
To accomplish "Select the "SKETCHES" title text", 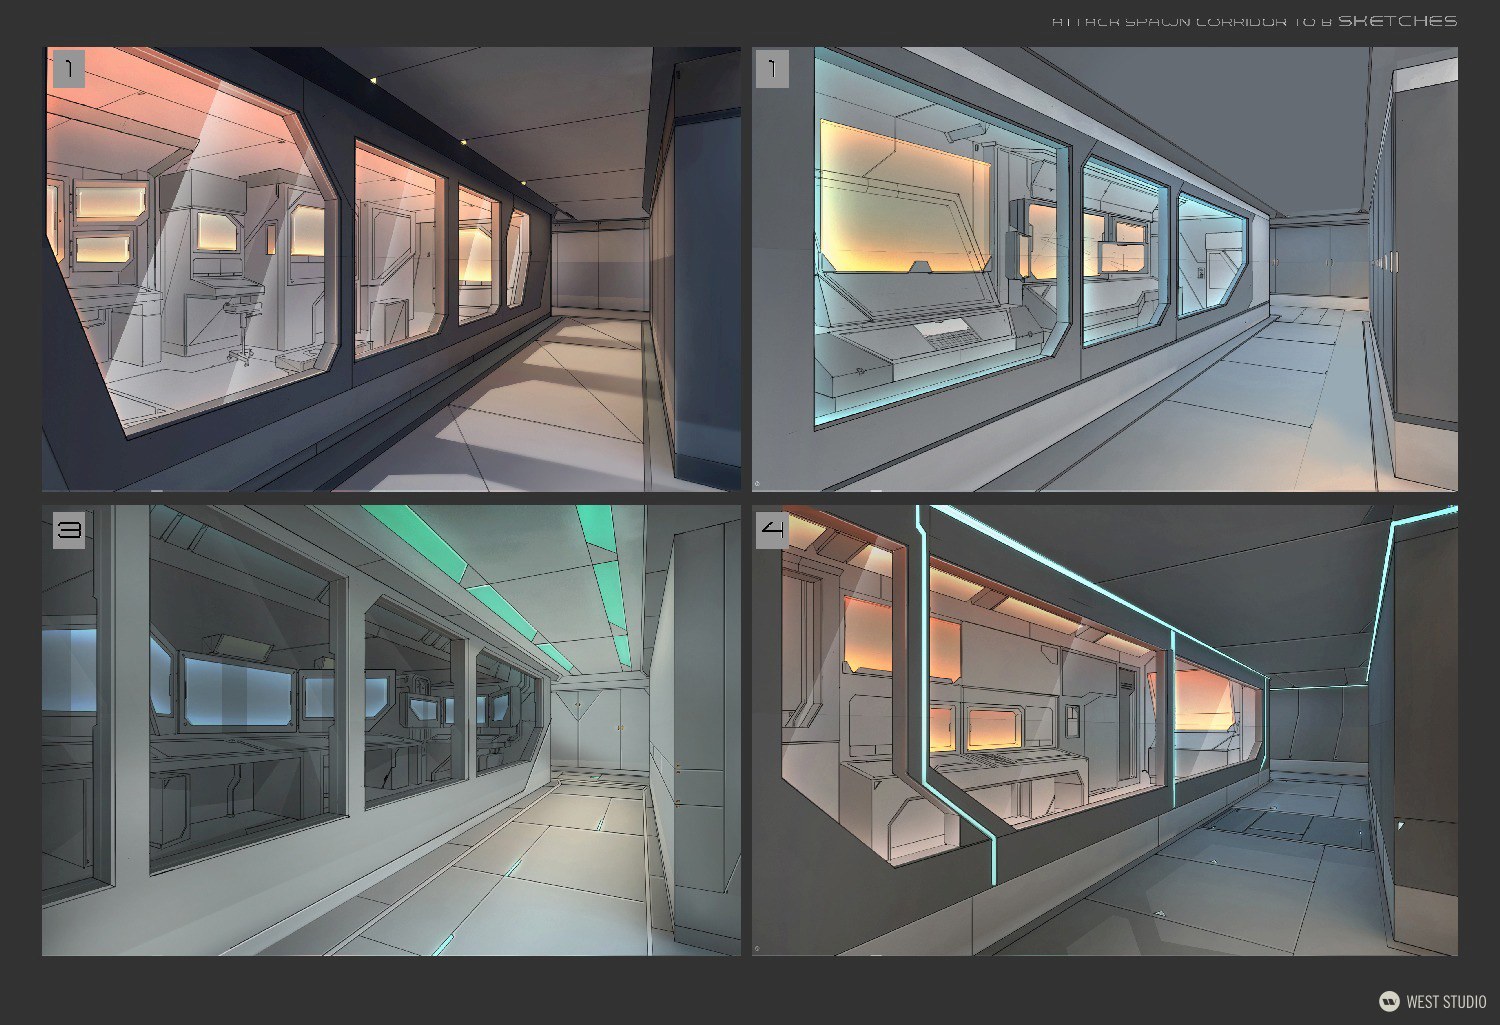I will pos(1397,21).
